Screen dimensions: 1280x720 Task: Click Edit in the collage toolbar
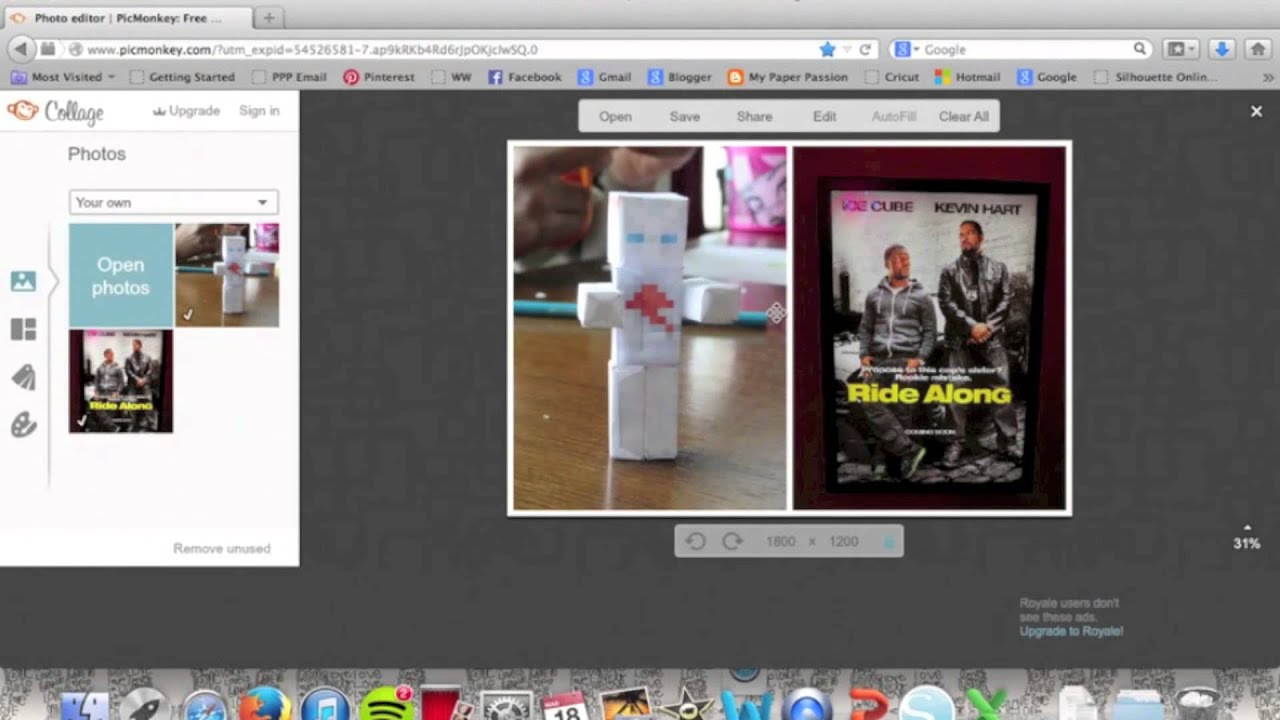[x=824, y=116]
